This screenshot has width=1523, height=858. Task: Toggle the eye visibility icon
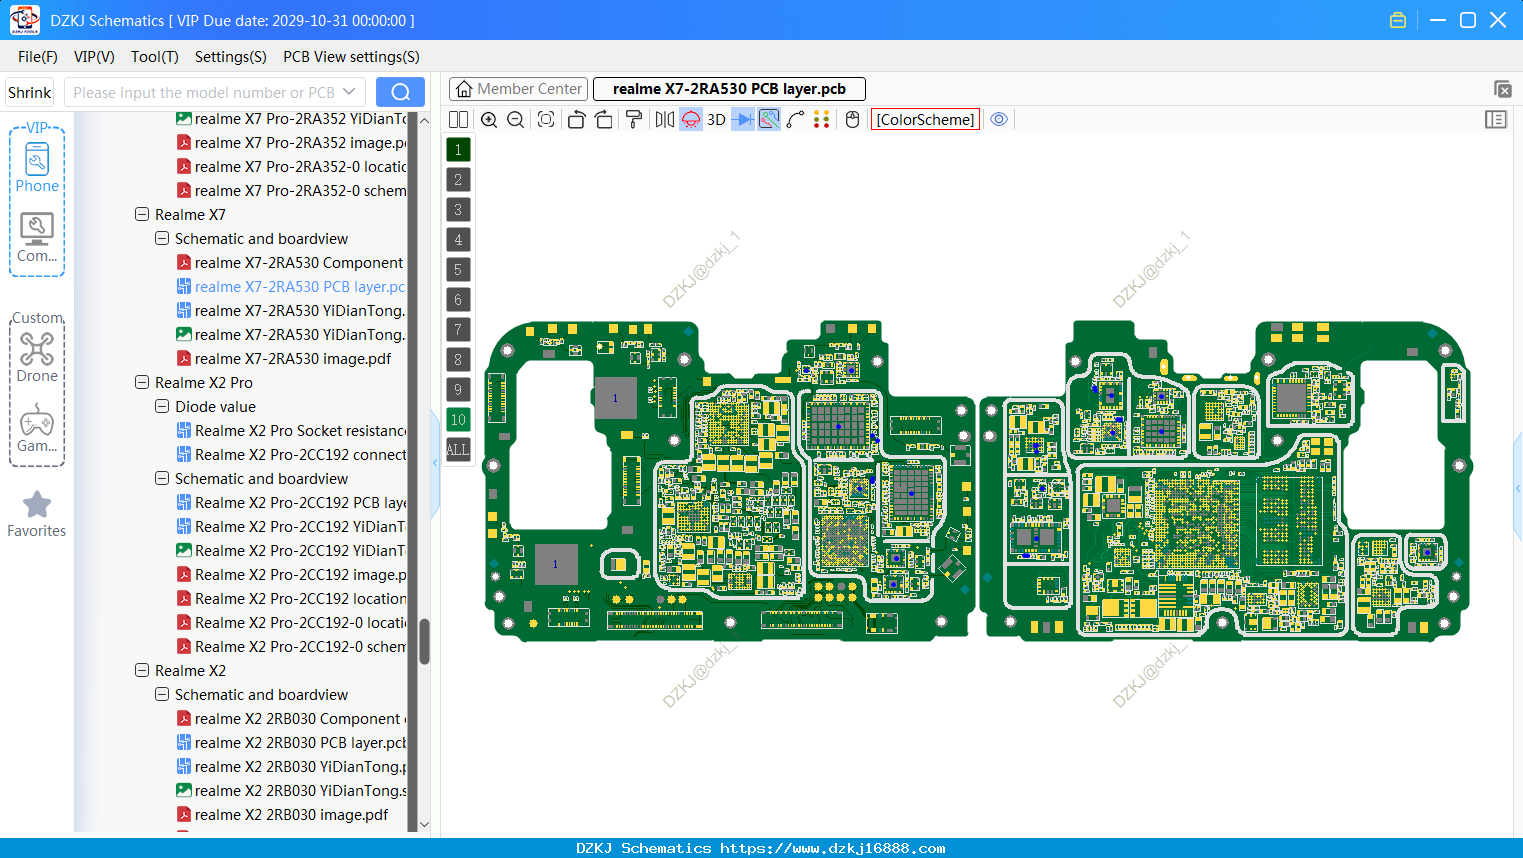pyautogui.click(x=999, y=119)
